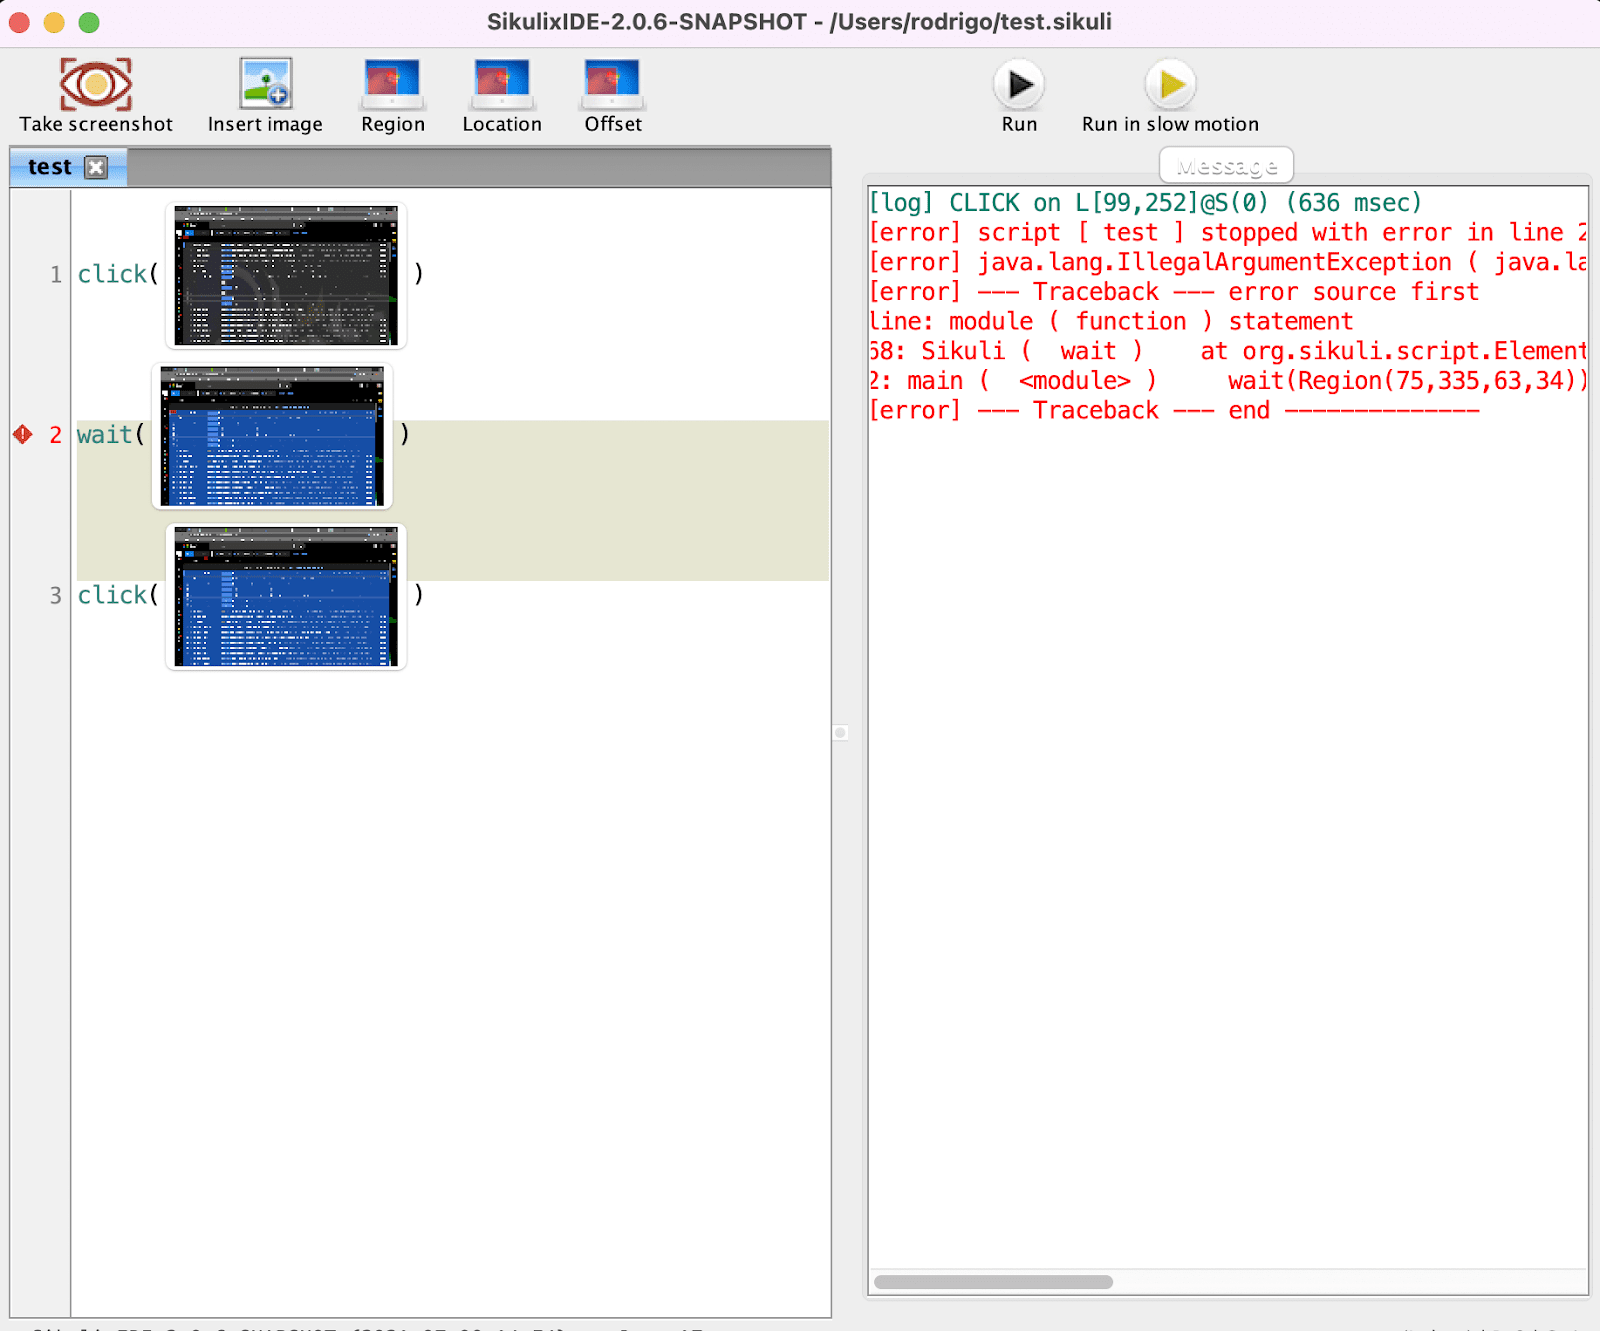This screenshot has width=1600, height=1331.
Task: Start Run in slow motion with the yellow play icon
Action: 1170,84
